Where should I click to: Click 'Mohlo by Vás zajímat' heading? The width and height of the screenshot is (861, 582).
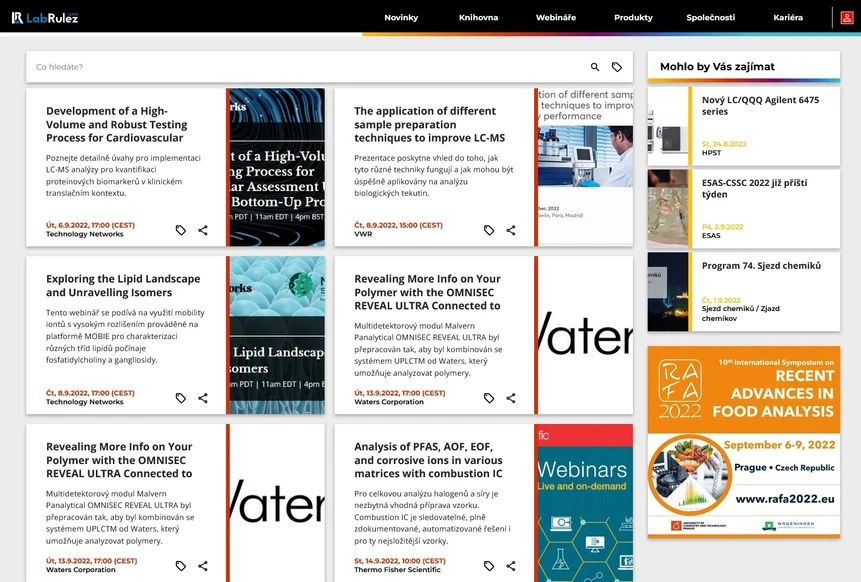pyautogui.click(x=717, y=66)
